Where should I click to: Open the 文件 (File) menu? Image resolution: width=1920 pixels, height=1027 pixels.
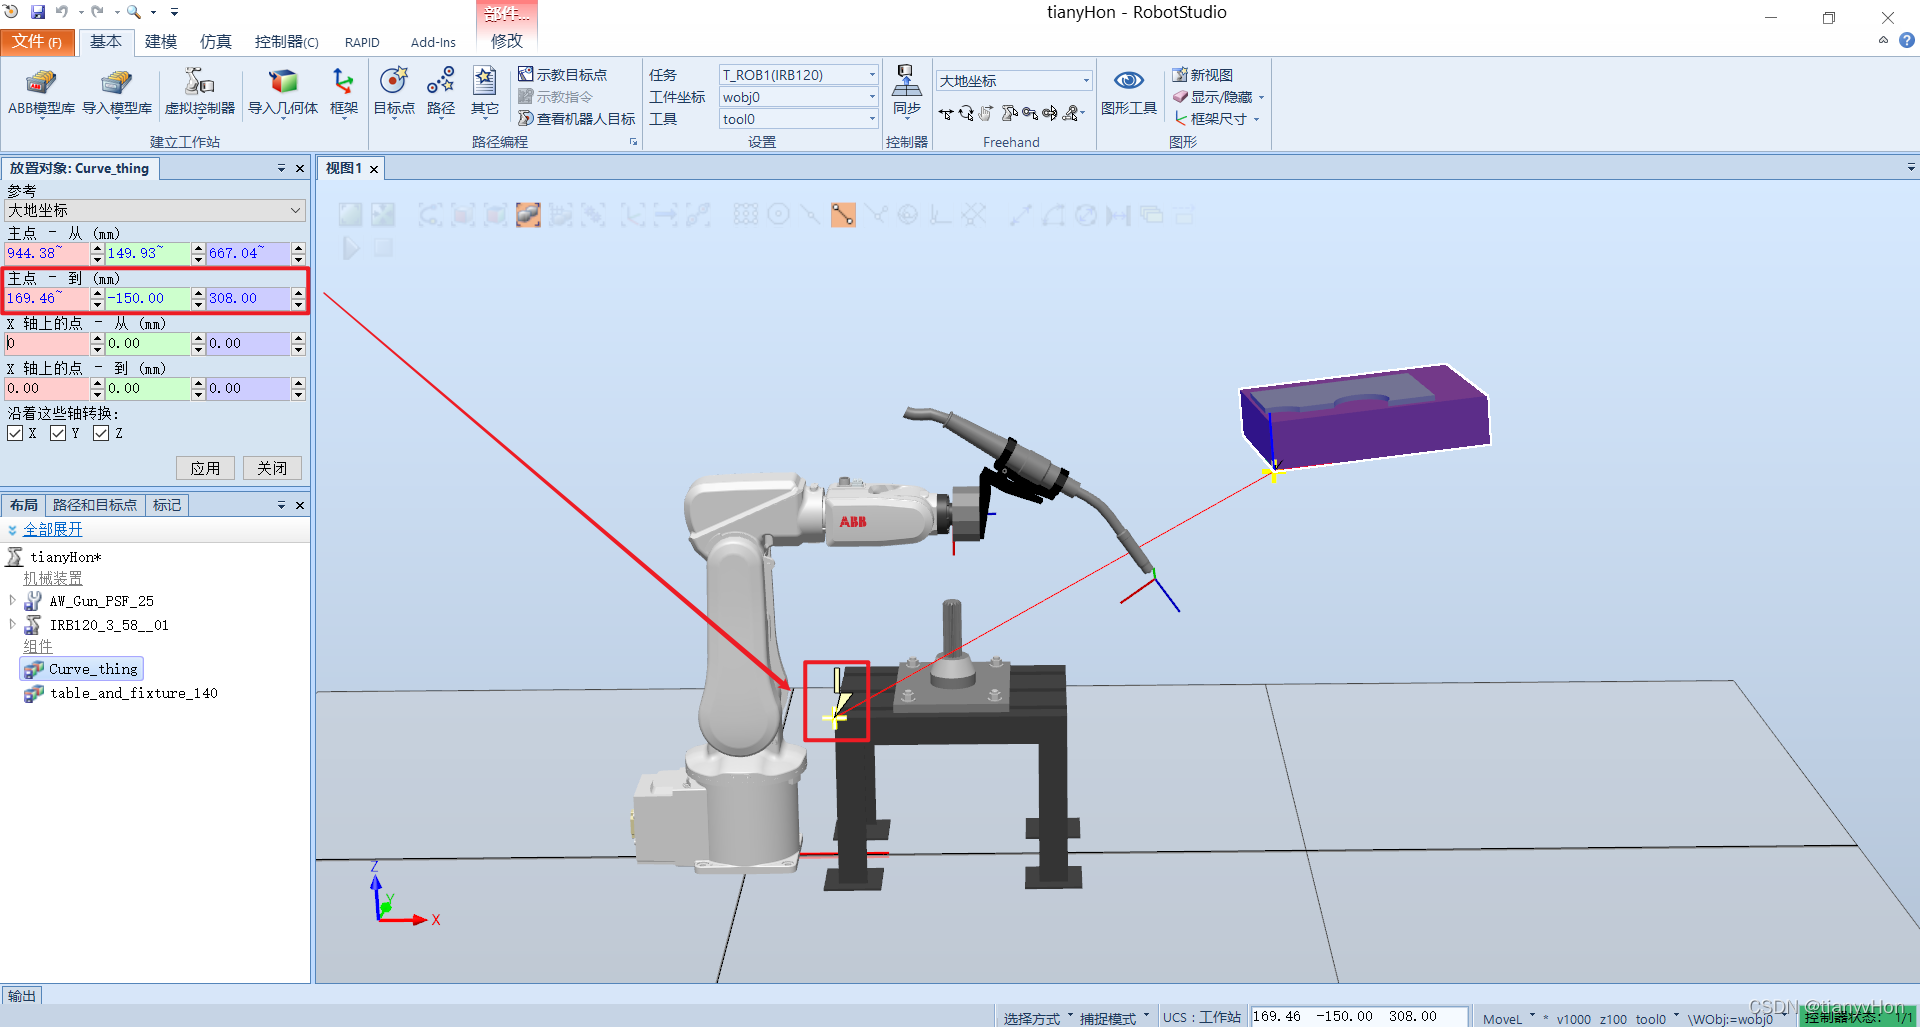tap(37, 42)
